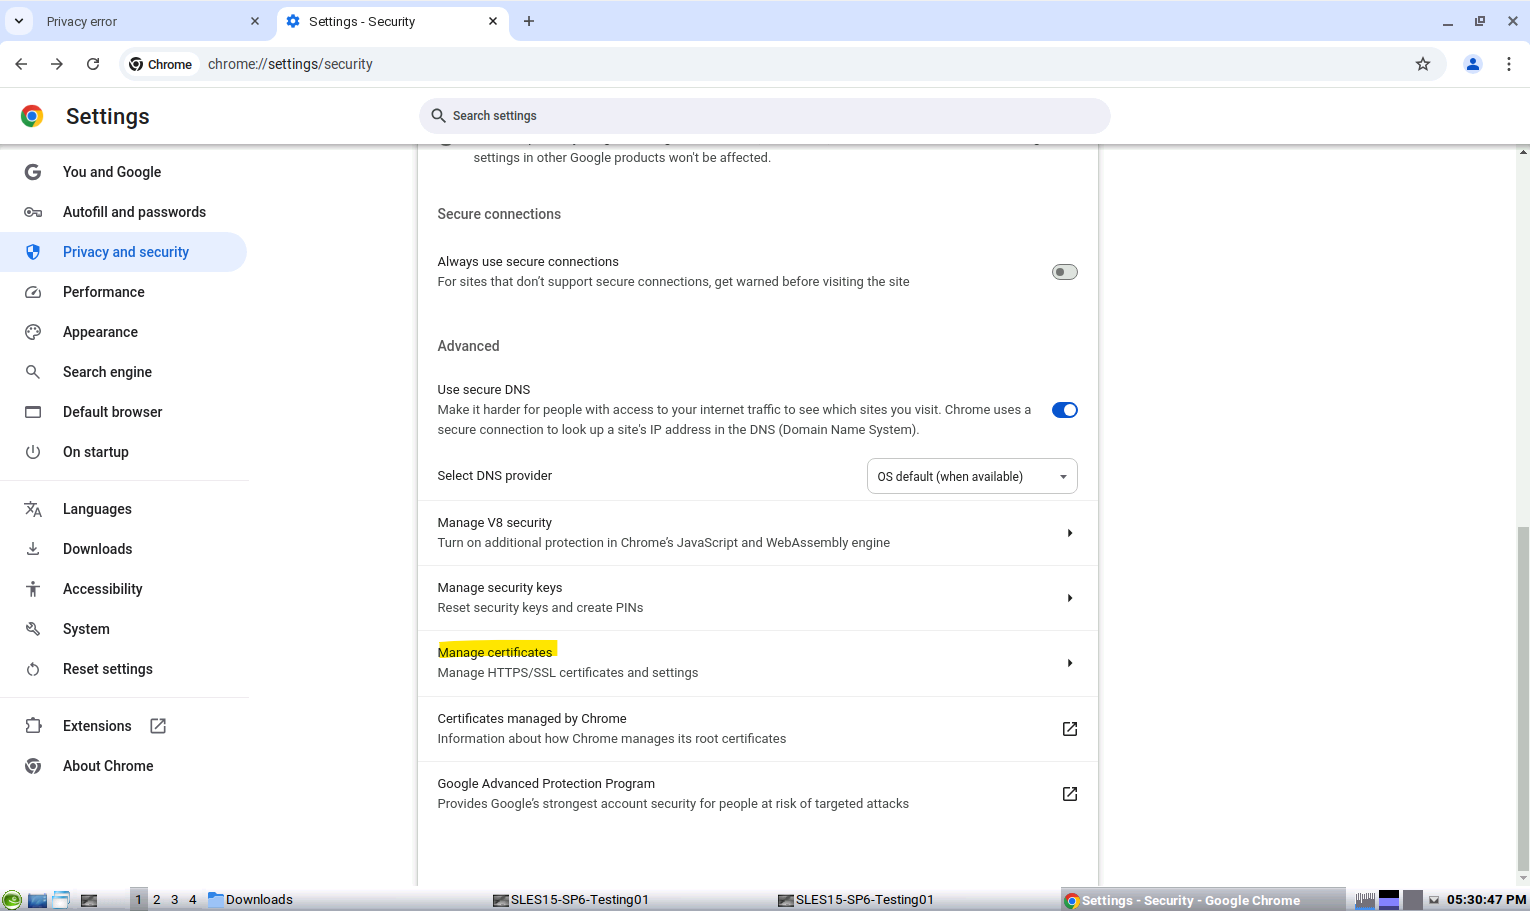Open Downloads settings in the sidebar
1530x911 pixels.
(x=97, y=549)
